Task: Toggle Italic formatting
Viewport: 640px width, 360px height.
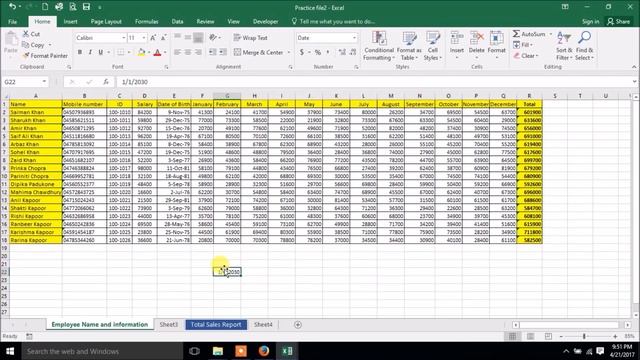Action: tap(90, 52)
